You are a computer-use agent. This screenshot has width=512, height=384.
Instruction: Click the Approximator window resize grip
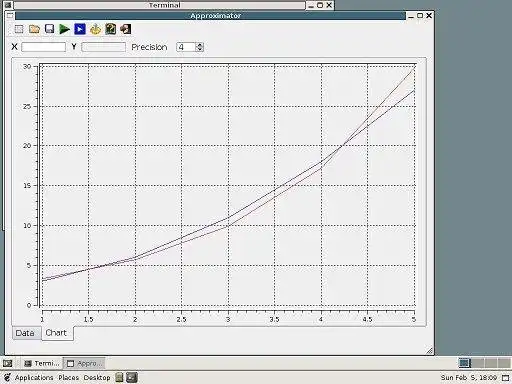(429, 350)
